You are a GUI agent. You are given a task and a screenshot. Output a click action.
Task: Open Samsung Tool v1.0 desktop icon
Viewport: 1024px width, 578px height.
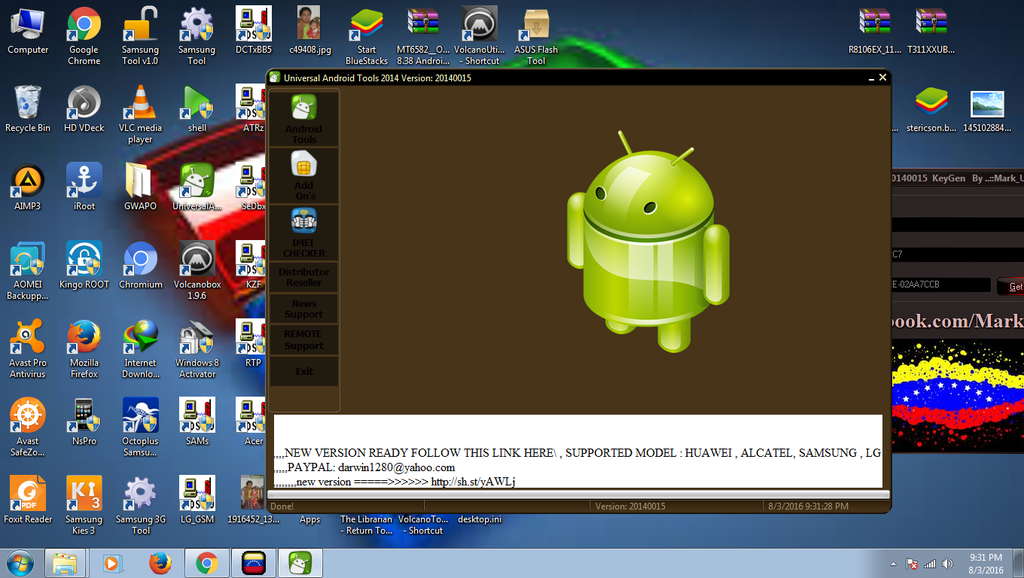(140, 36)
